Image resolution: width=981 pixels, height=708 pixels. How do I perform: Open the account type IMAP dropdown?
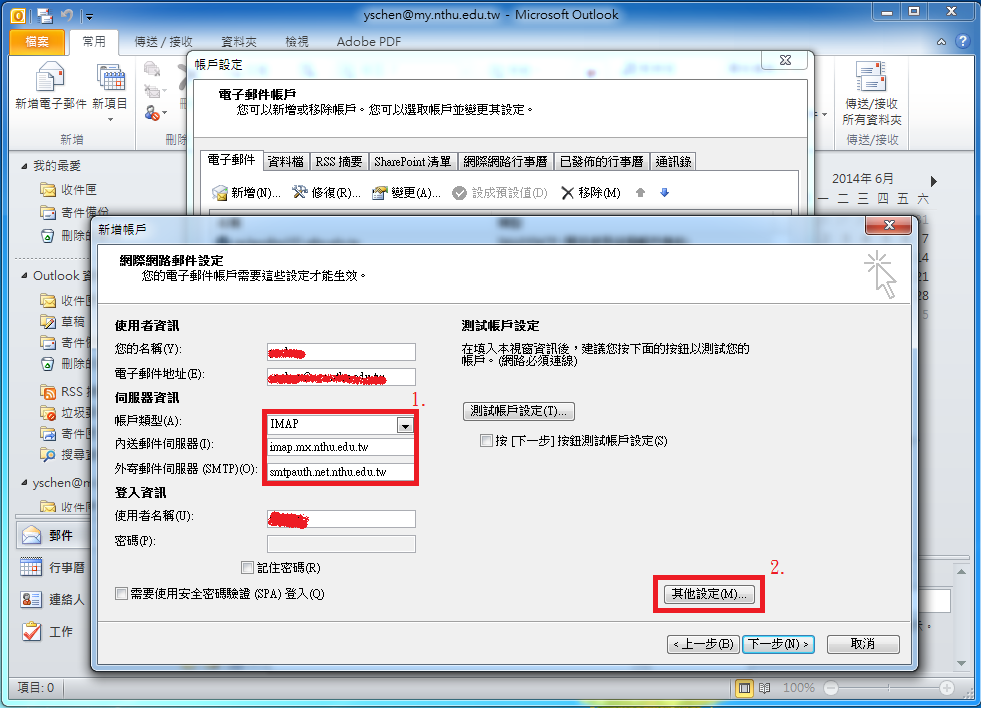[405, 425]
